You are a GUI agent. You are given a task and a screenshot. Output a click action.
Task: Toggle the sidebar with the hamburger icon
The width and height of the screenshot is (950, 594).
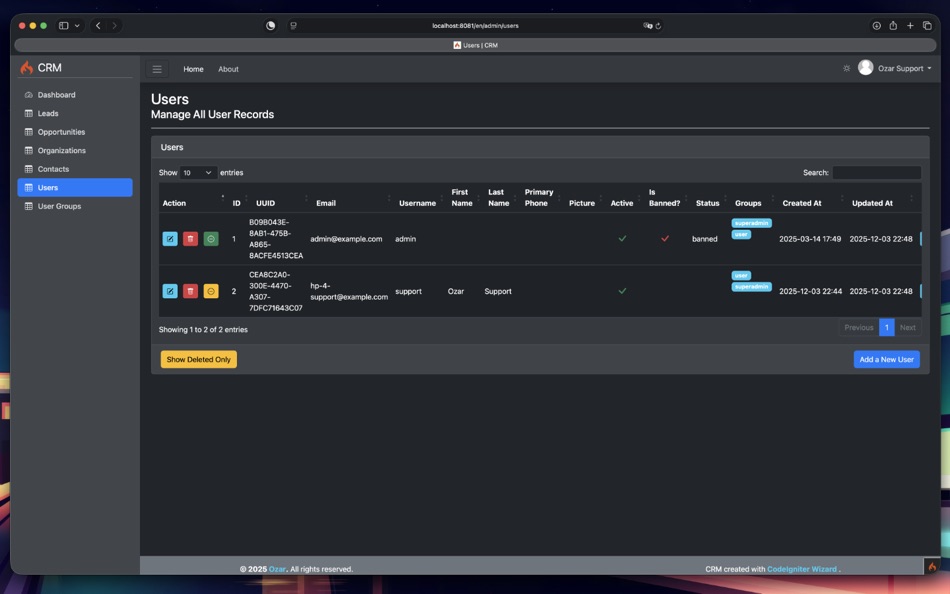pos(157,69)
